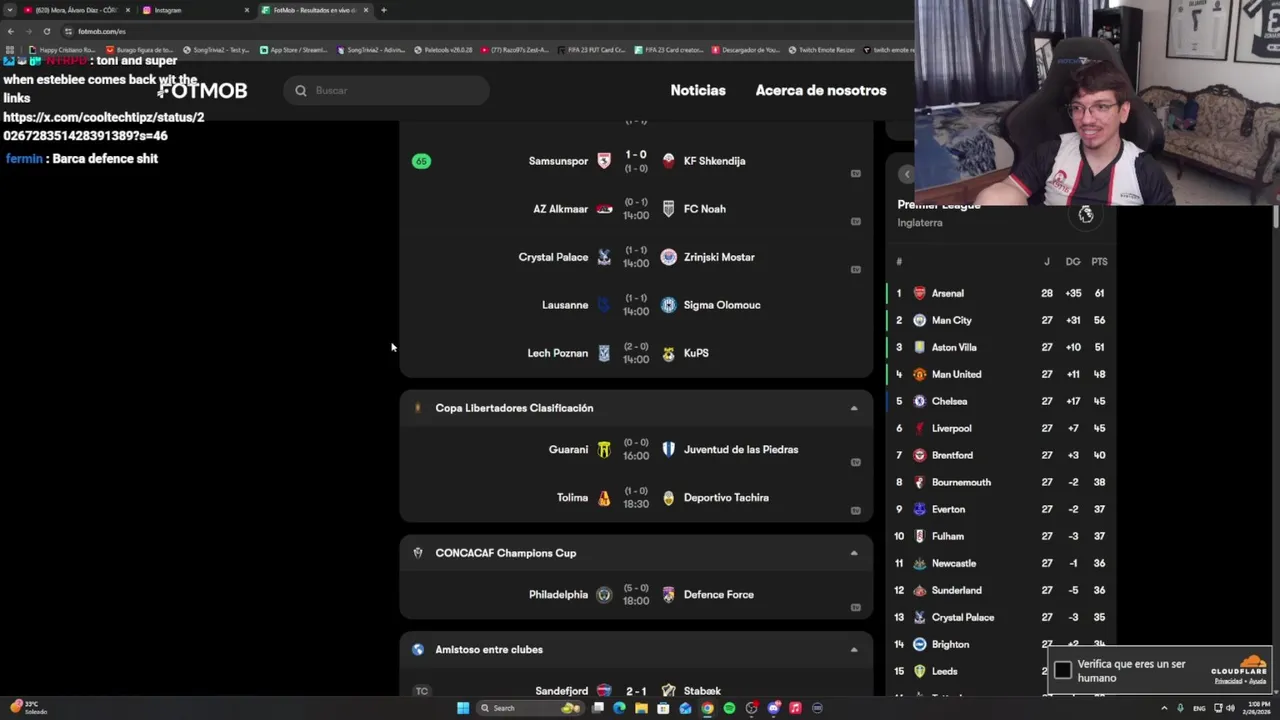Collapse the CONCACAF Champions Cup section

854,553
